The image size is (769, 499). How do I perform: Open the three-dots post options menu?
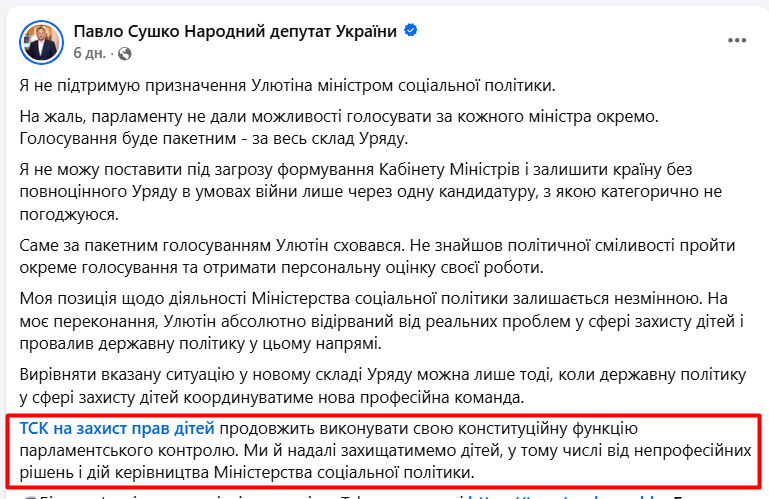(737, 40)
